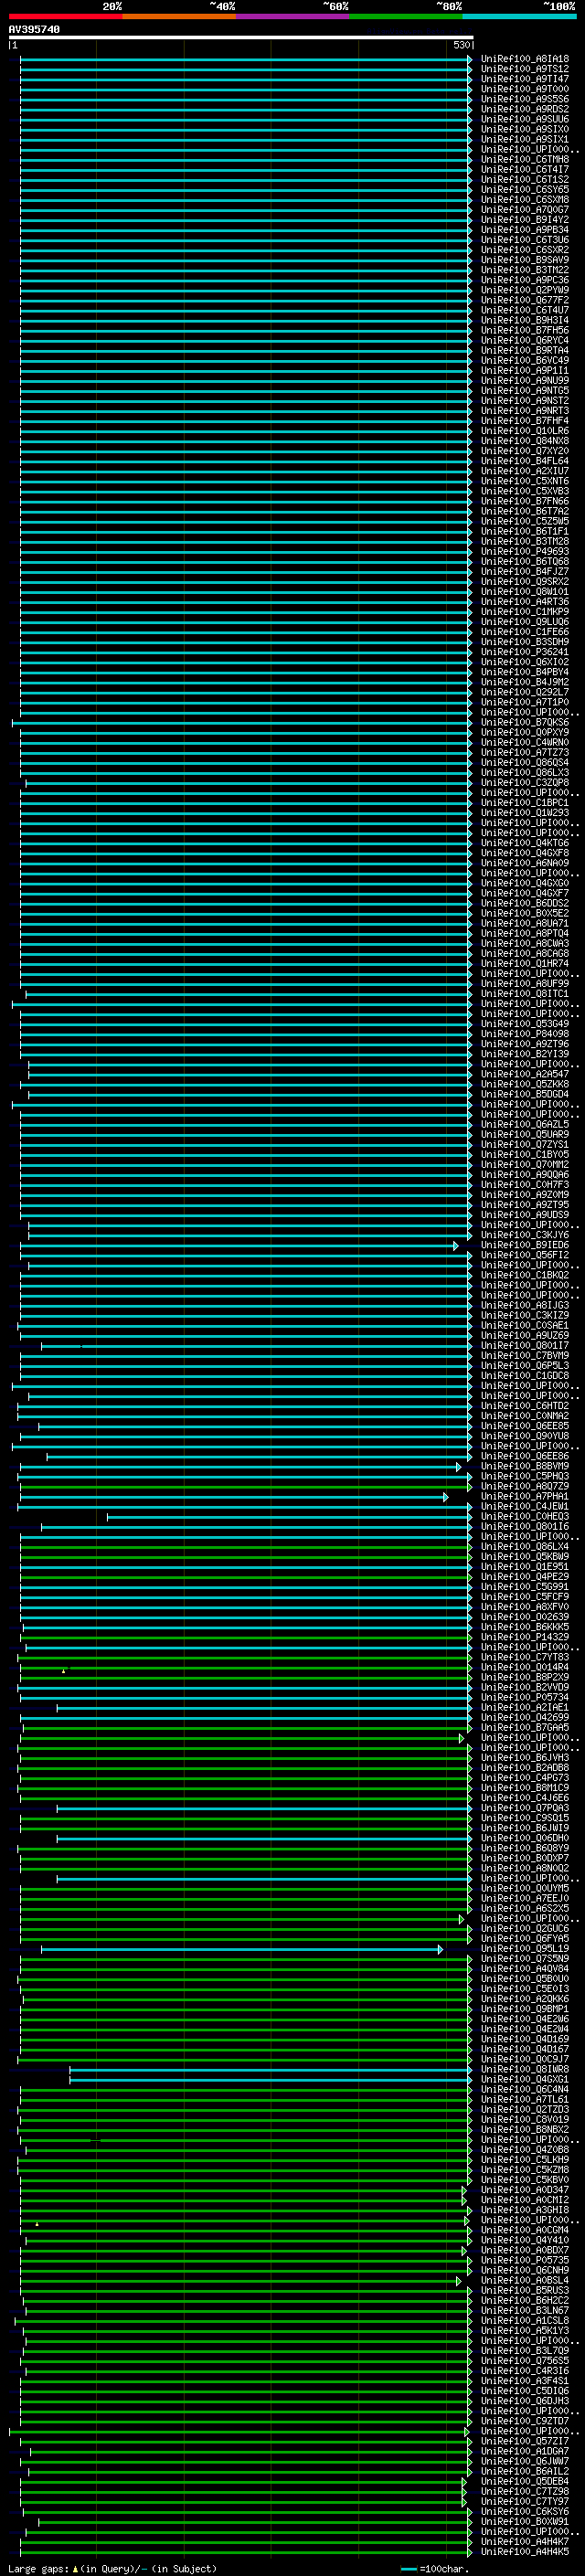
Task: Open hit UniRef100_Q1E951
Action: click(525, 1566)
